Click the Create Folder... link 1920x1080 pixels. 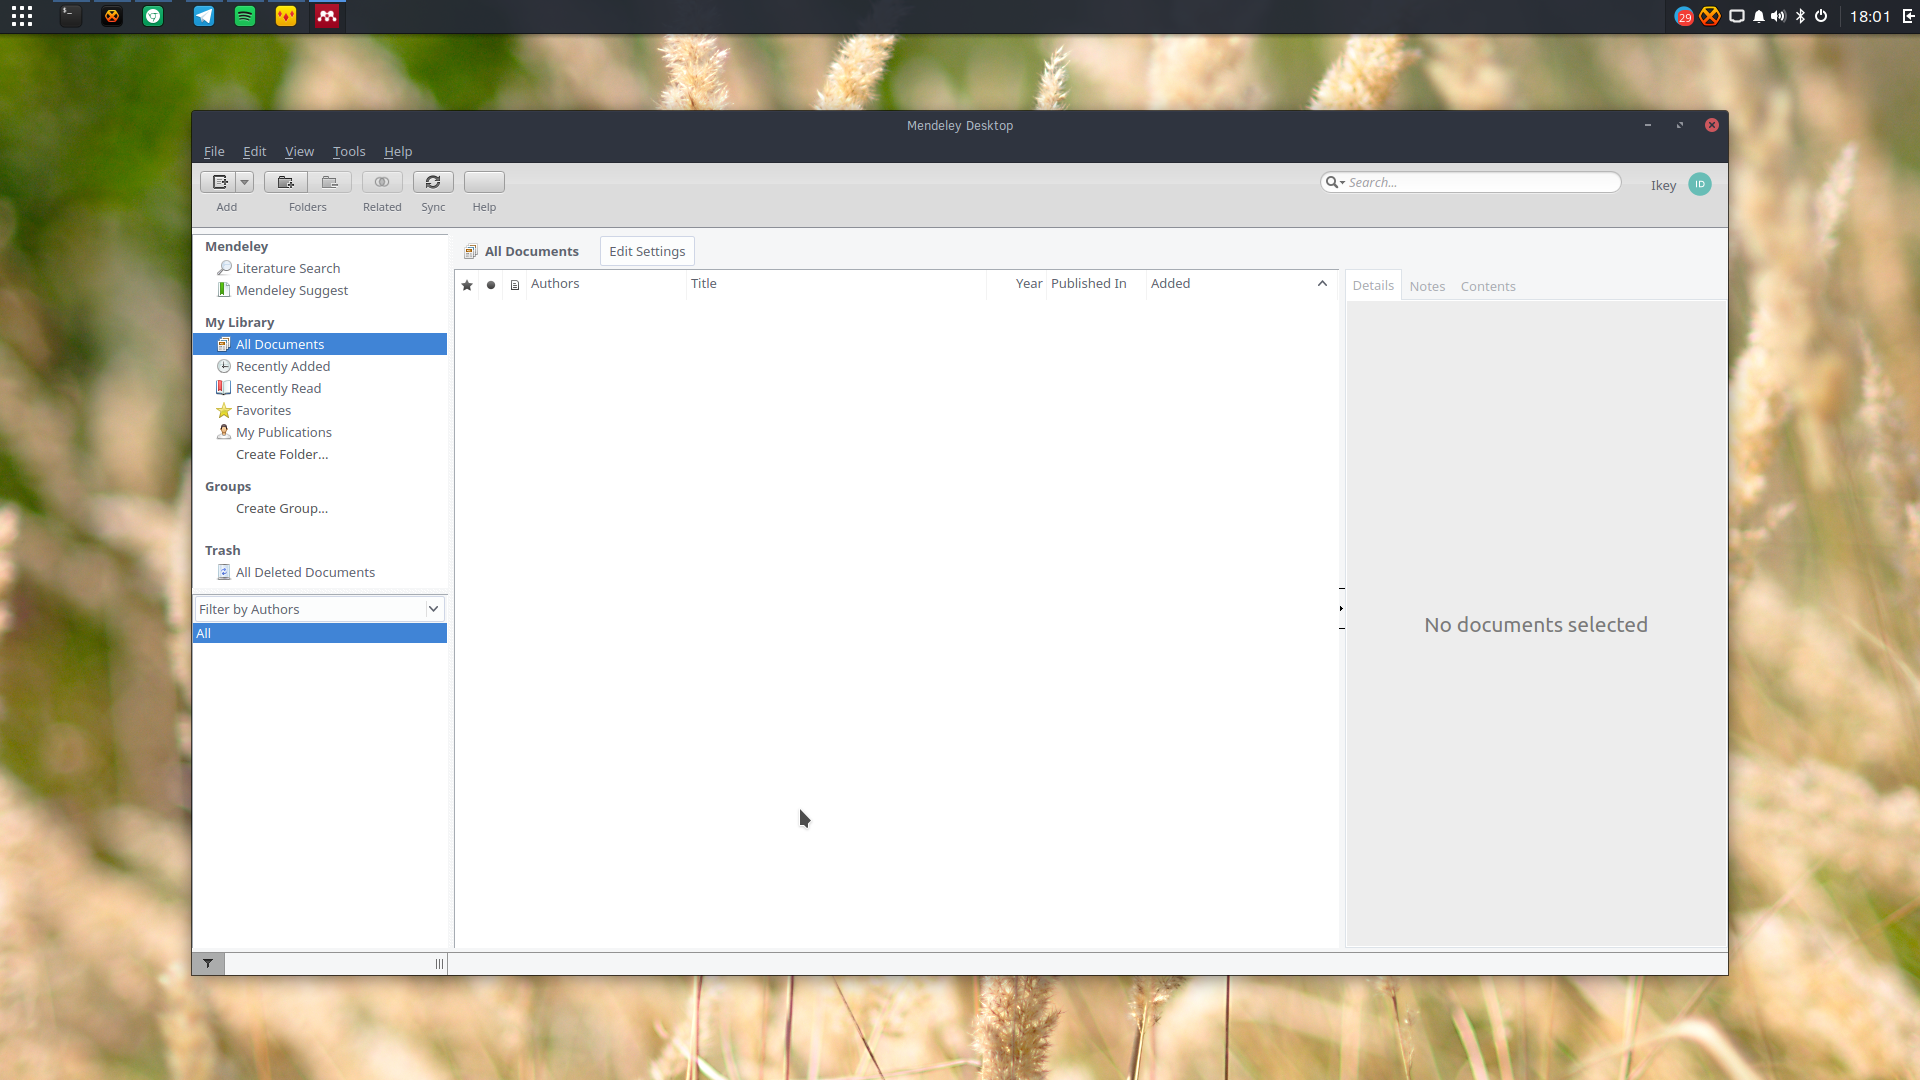tap(282, 454)
